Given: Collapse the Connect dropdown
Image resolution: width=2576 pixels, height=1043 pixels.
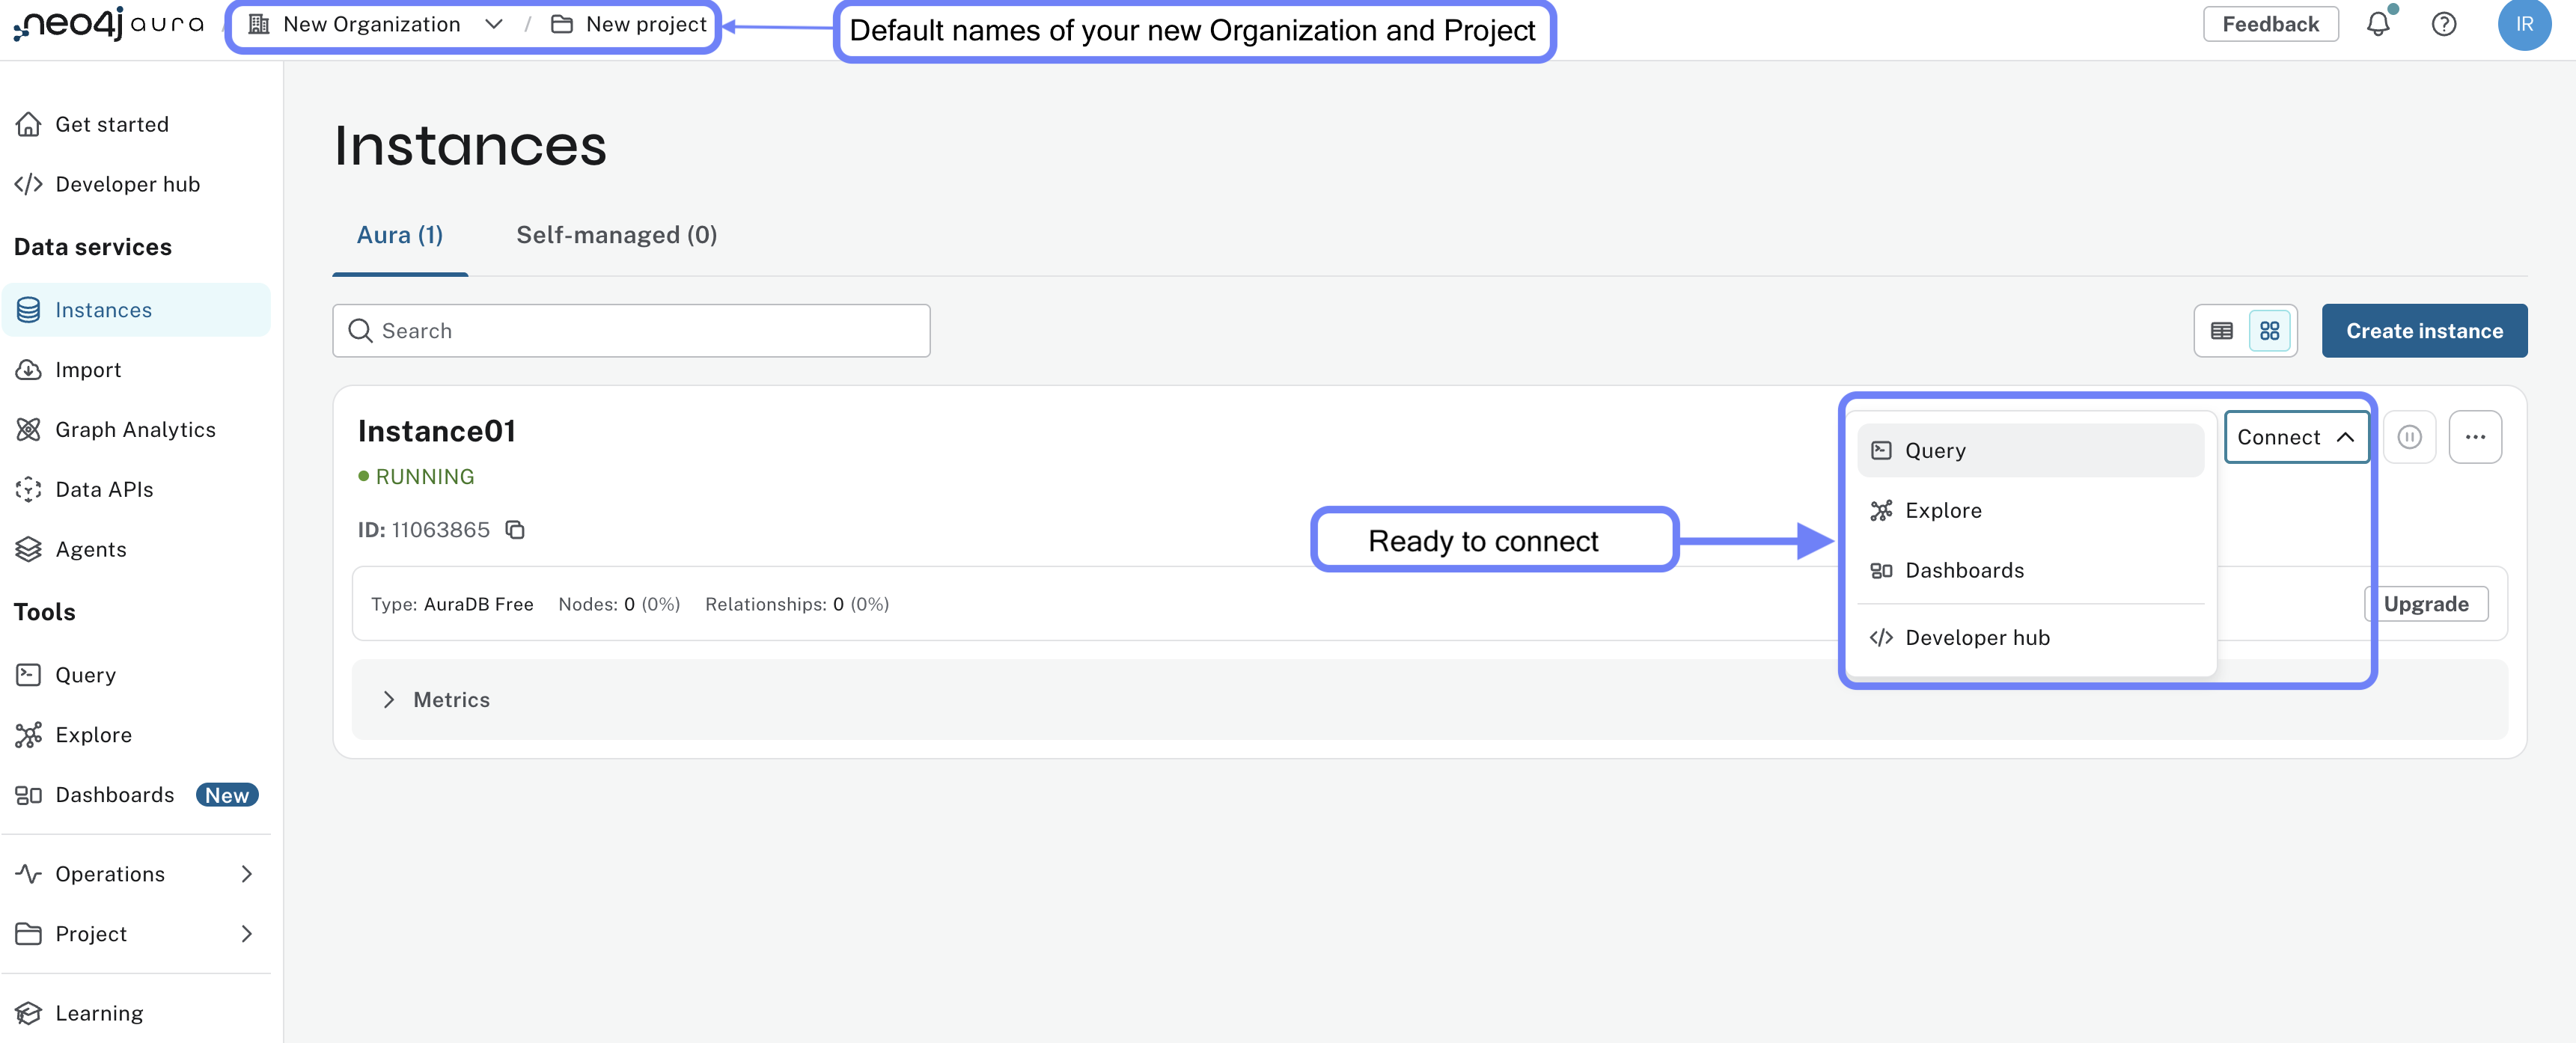Looking at the screenshot, I should [x=2296, y=437].
